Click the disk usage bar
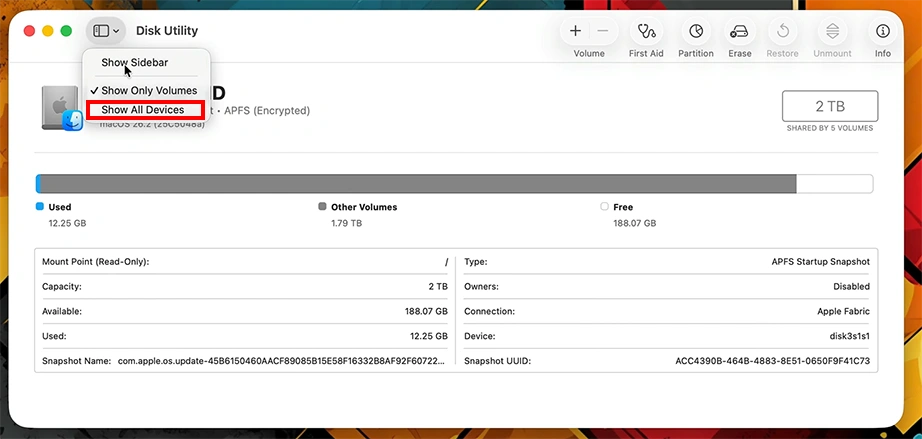922x439 pixels. tap(454, 183)
